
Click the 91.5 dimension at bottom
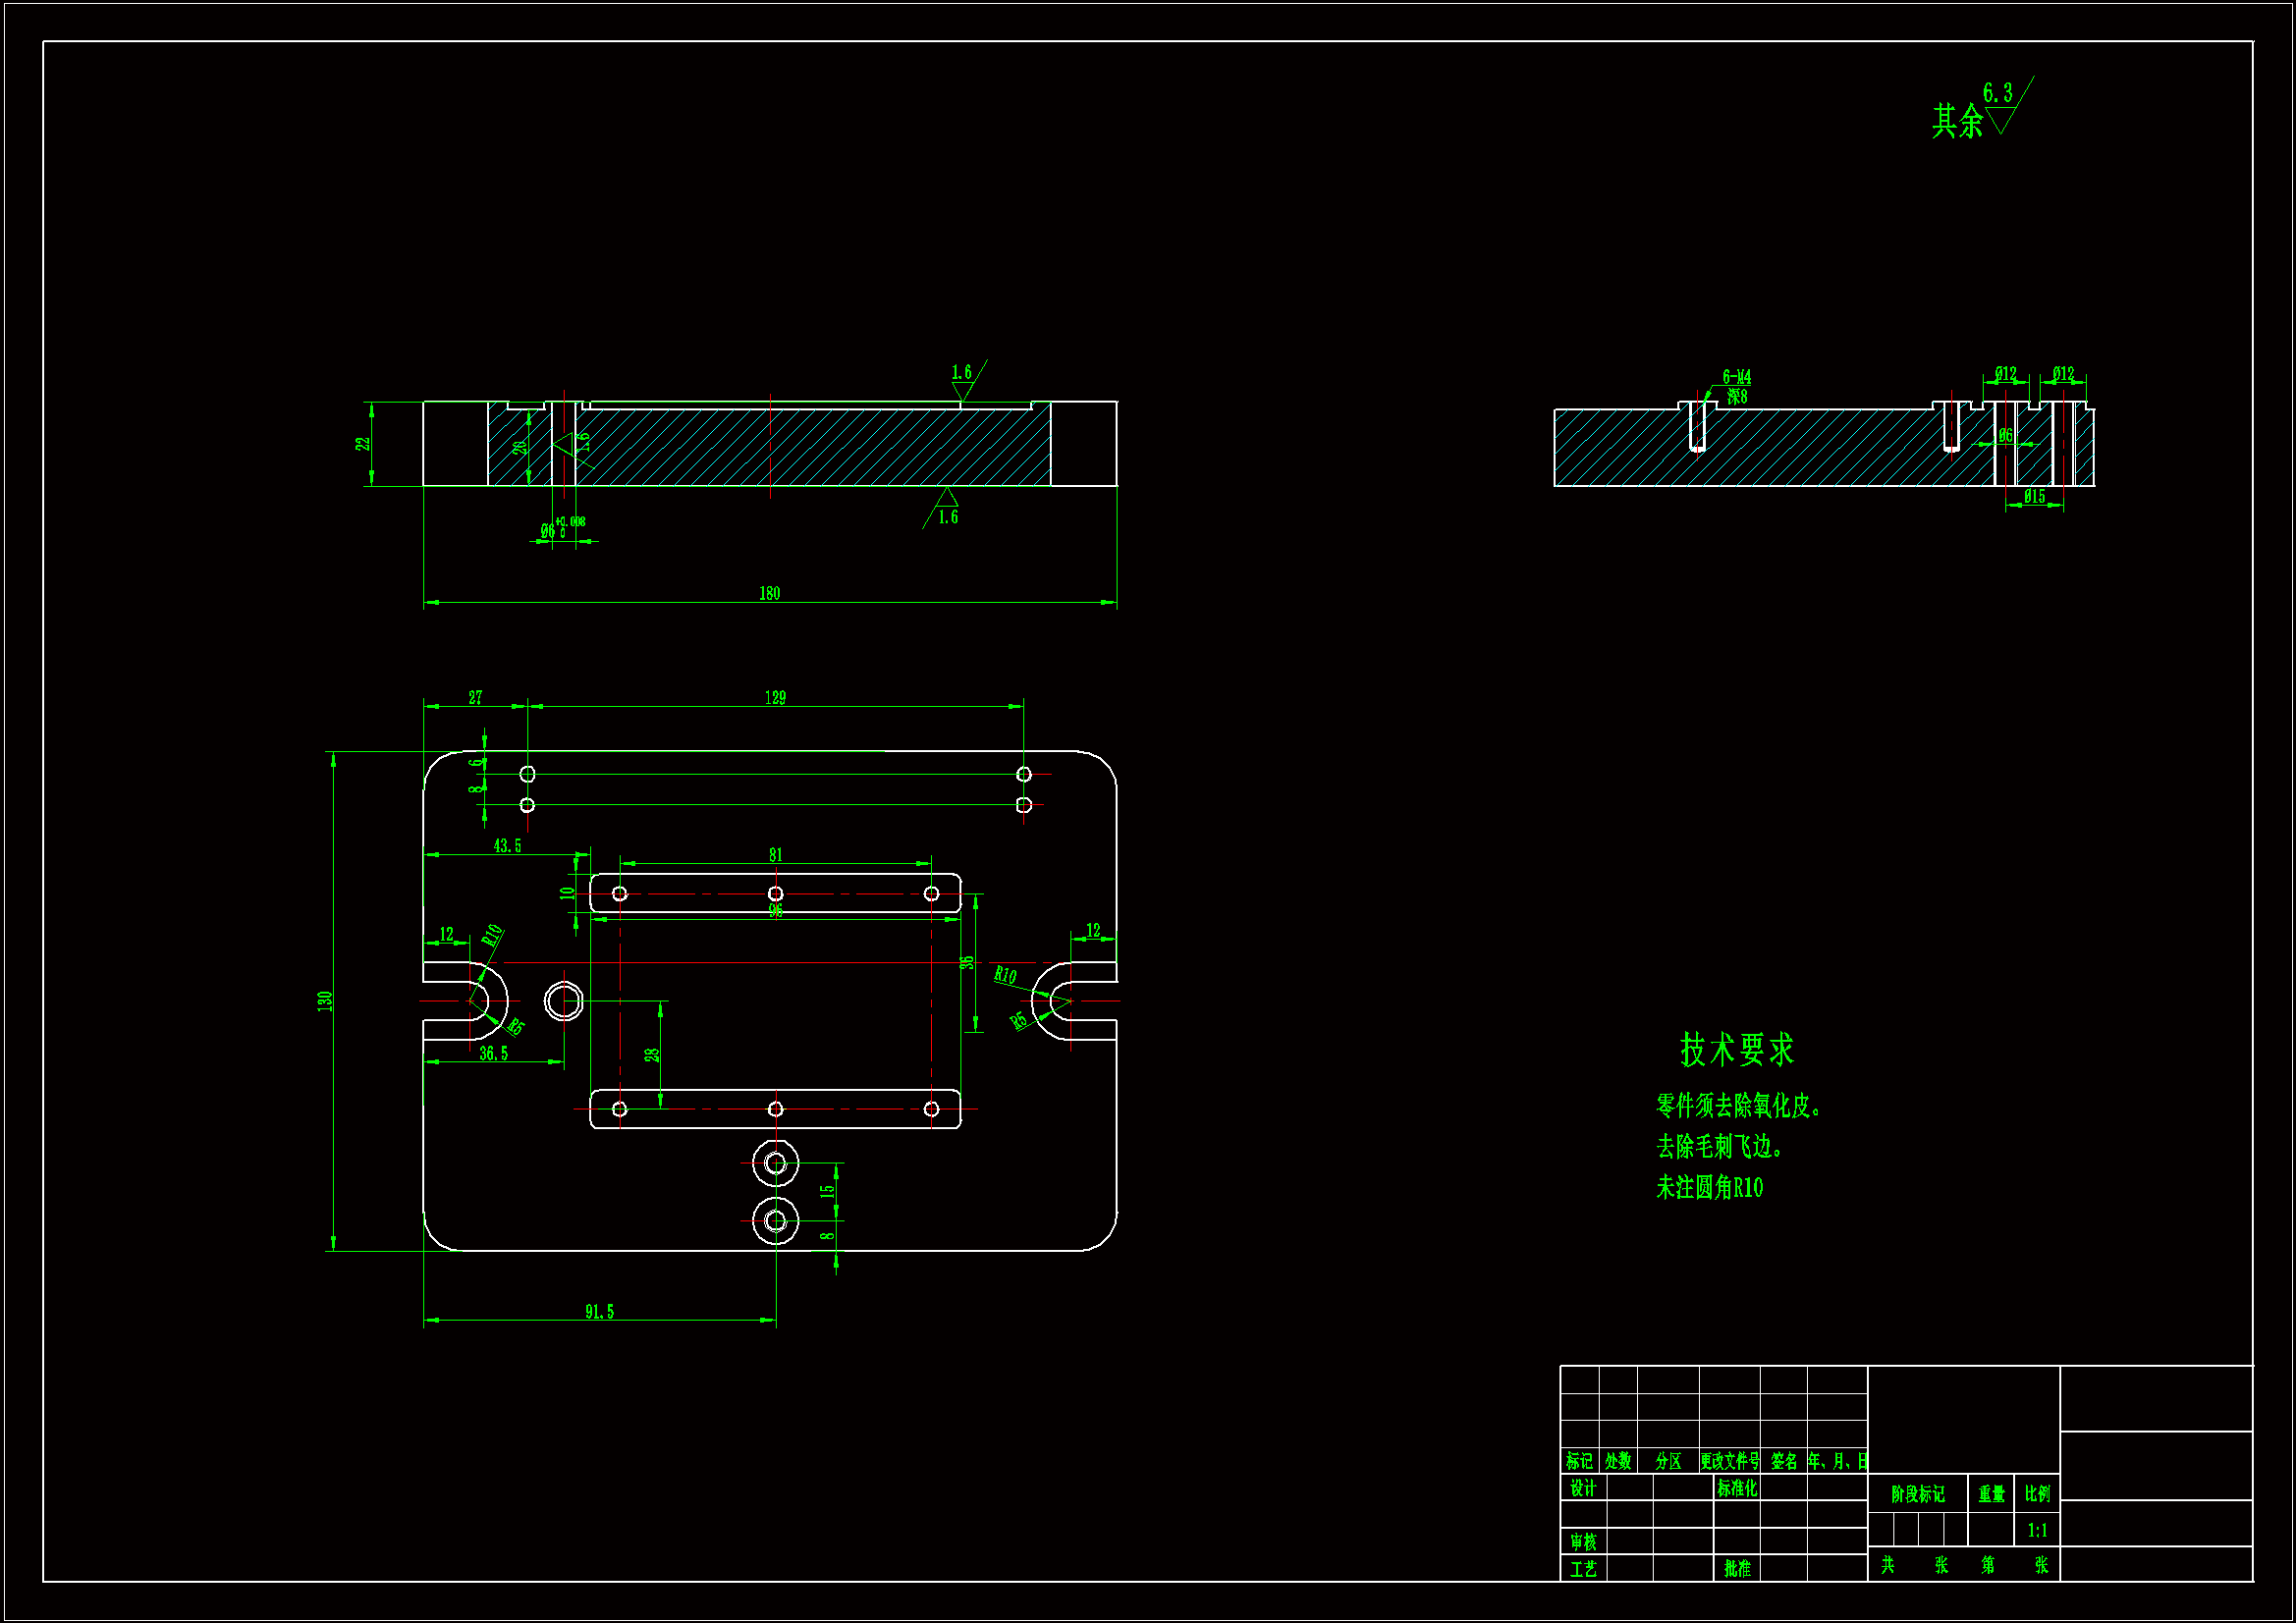point(599,1312)
